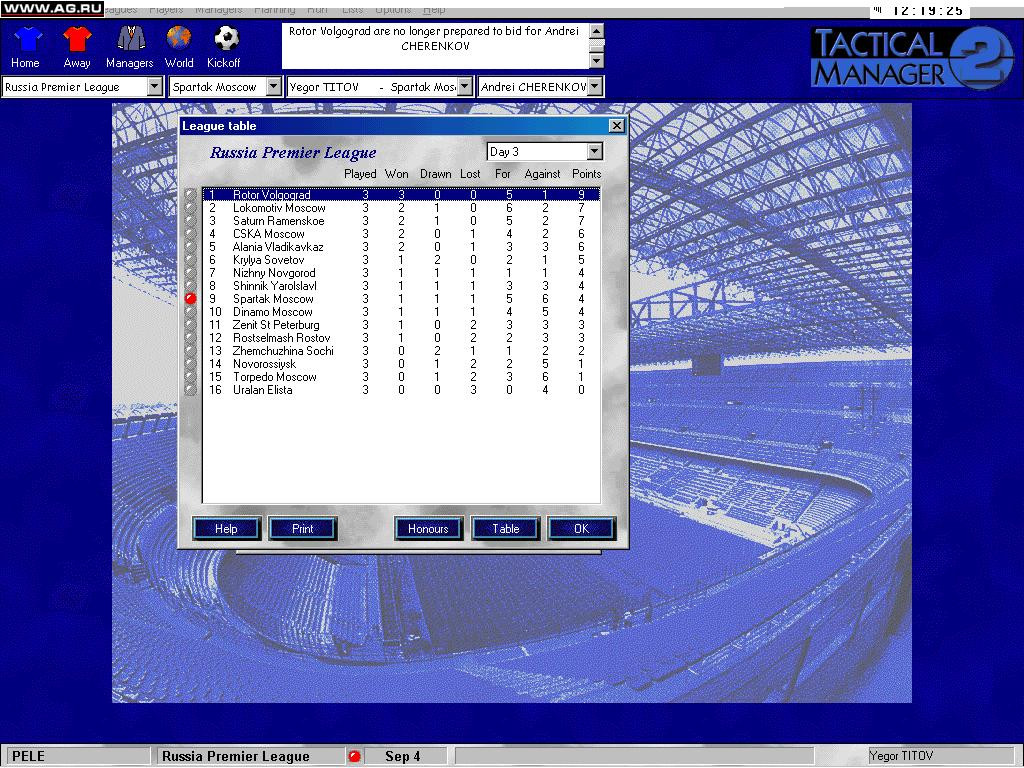1024x768 pixels.
Task: Select the Rostselmash Rostov row
Action: point(401,338)
